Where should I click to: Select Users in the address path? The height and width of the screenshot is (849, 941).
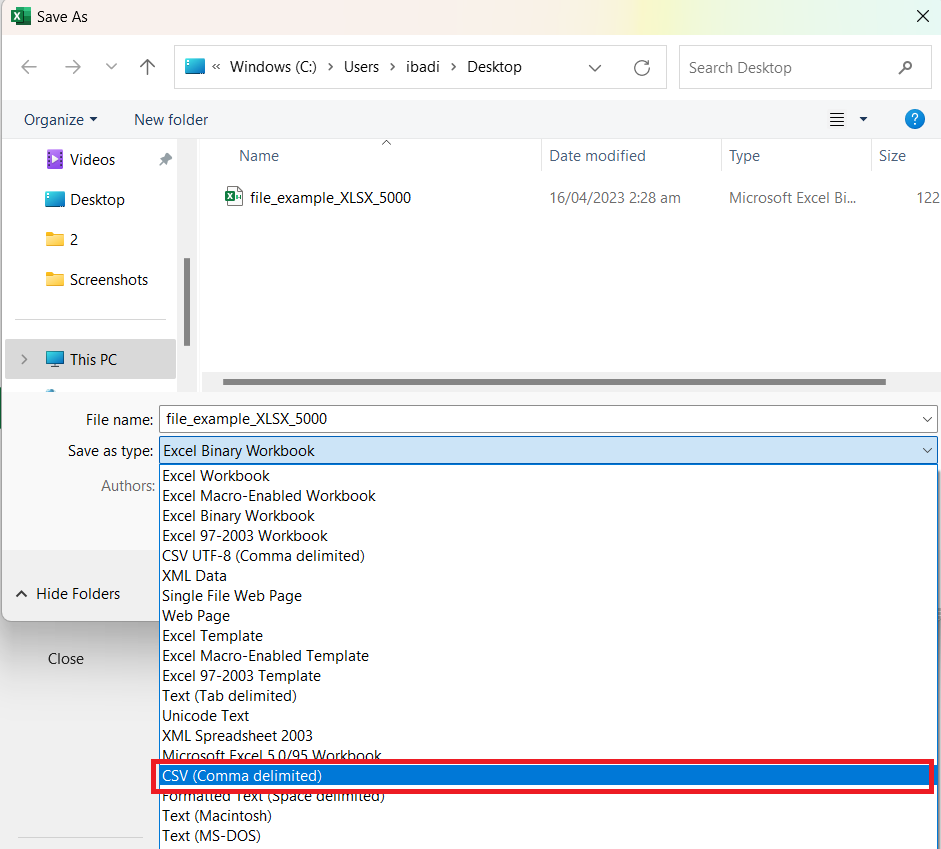(x=361, y=67)
